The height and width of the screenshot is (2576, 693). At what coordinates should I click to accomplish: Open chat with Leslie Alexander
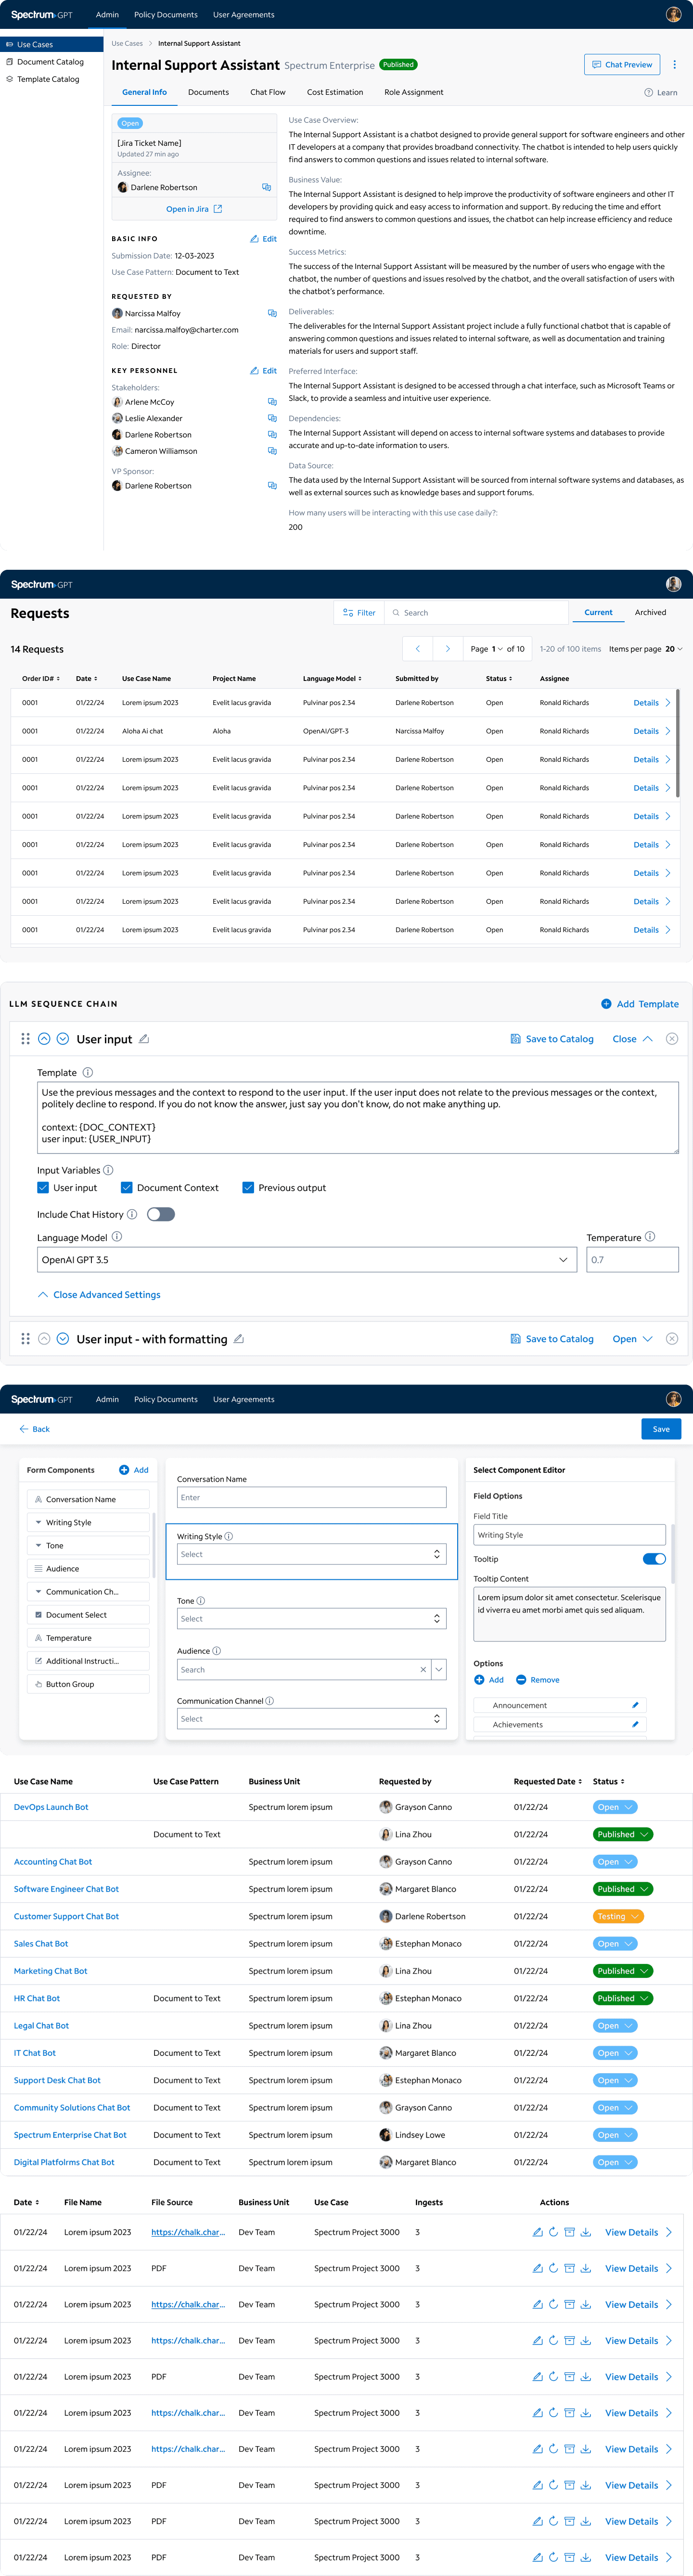[x=272, y=419]
